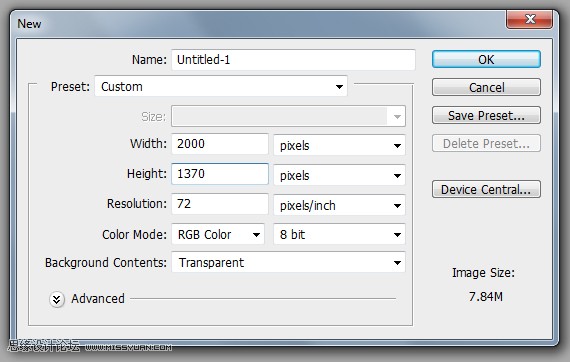
Task: Open the Resolution units pixels/inch dropdown
Action: tap(340, 205)
